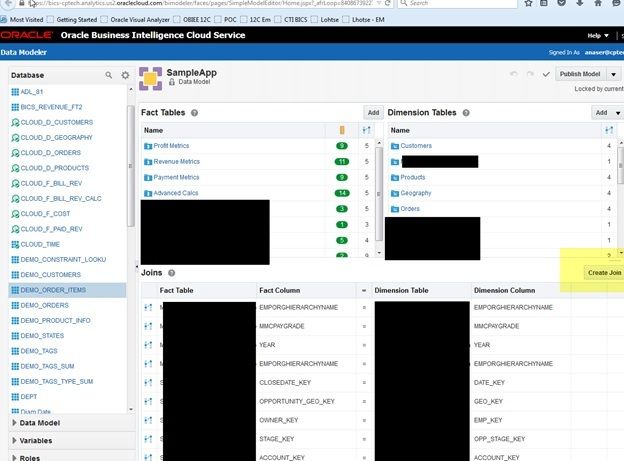Open the Dimension Tables Add dropdown arrow
This screenshot has width=624, height=461.
[618, 113]
